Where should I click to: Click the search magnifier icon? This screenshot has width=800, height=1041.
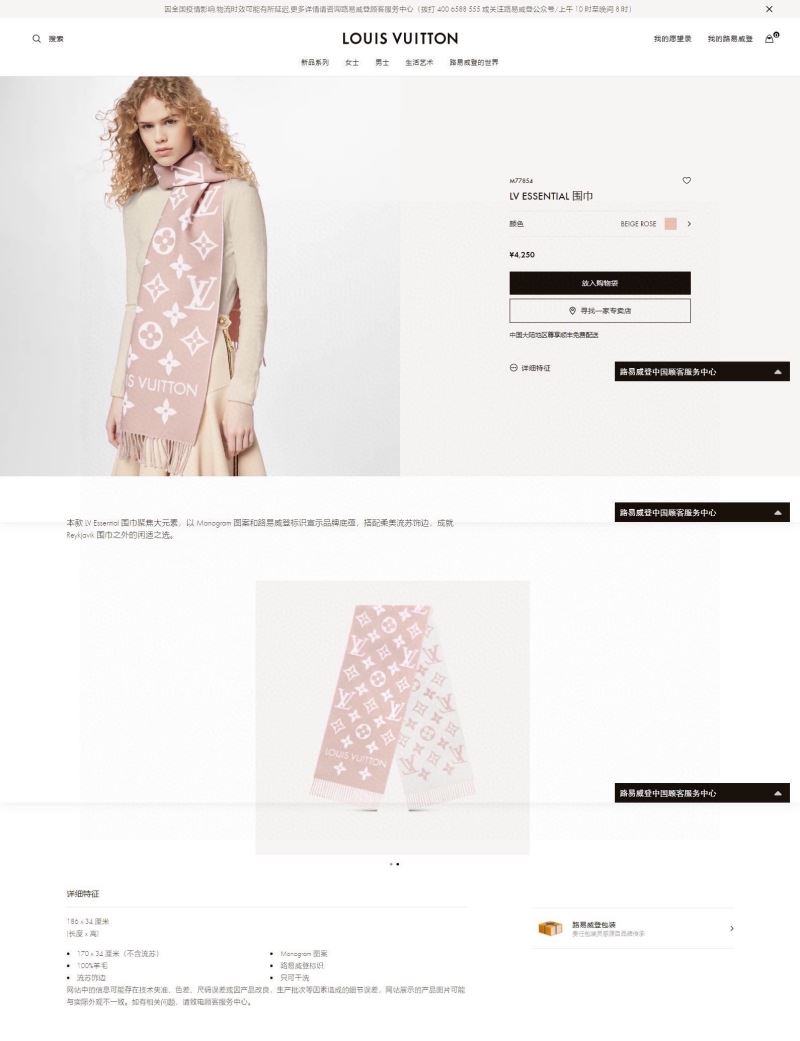click(x=37, y=39)
